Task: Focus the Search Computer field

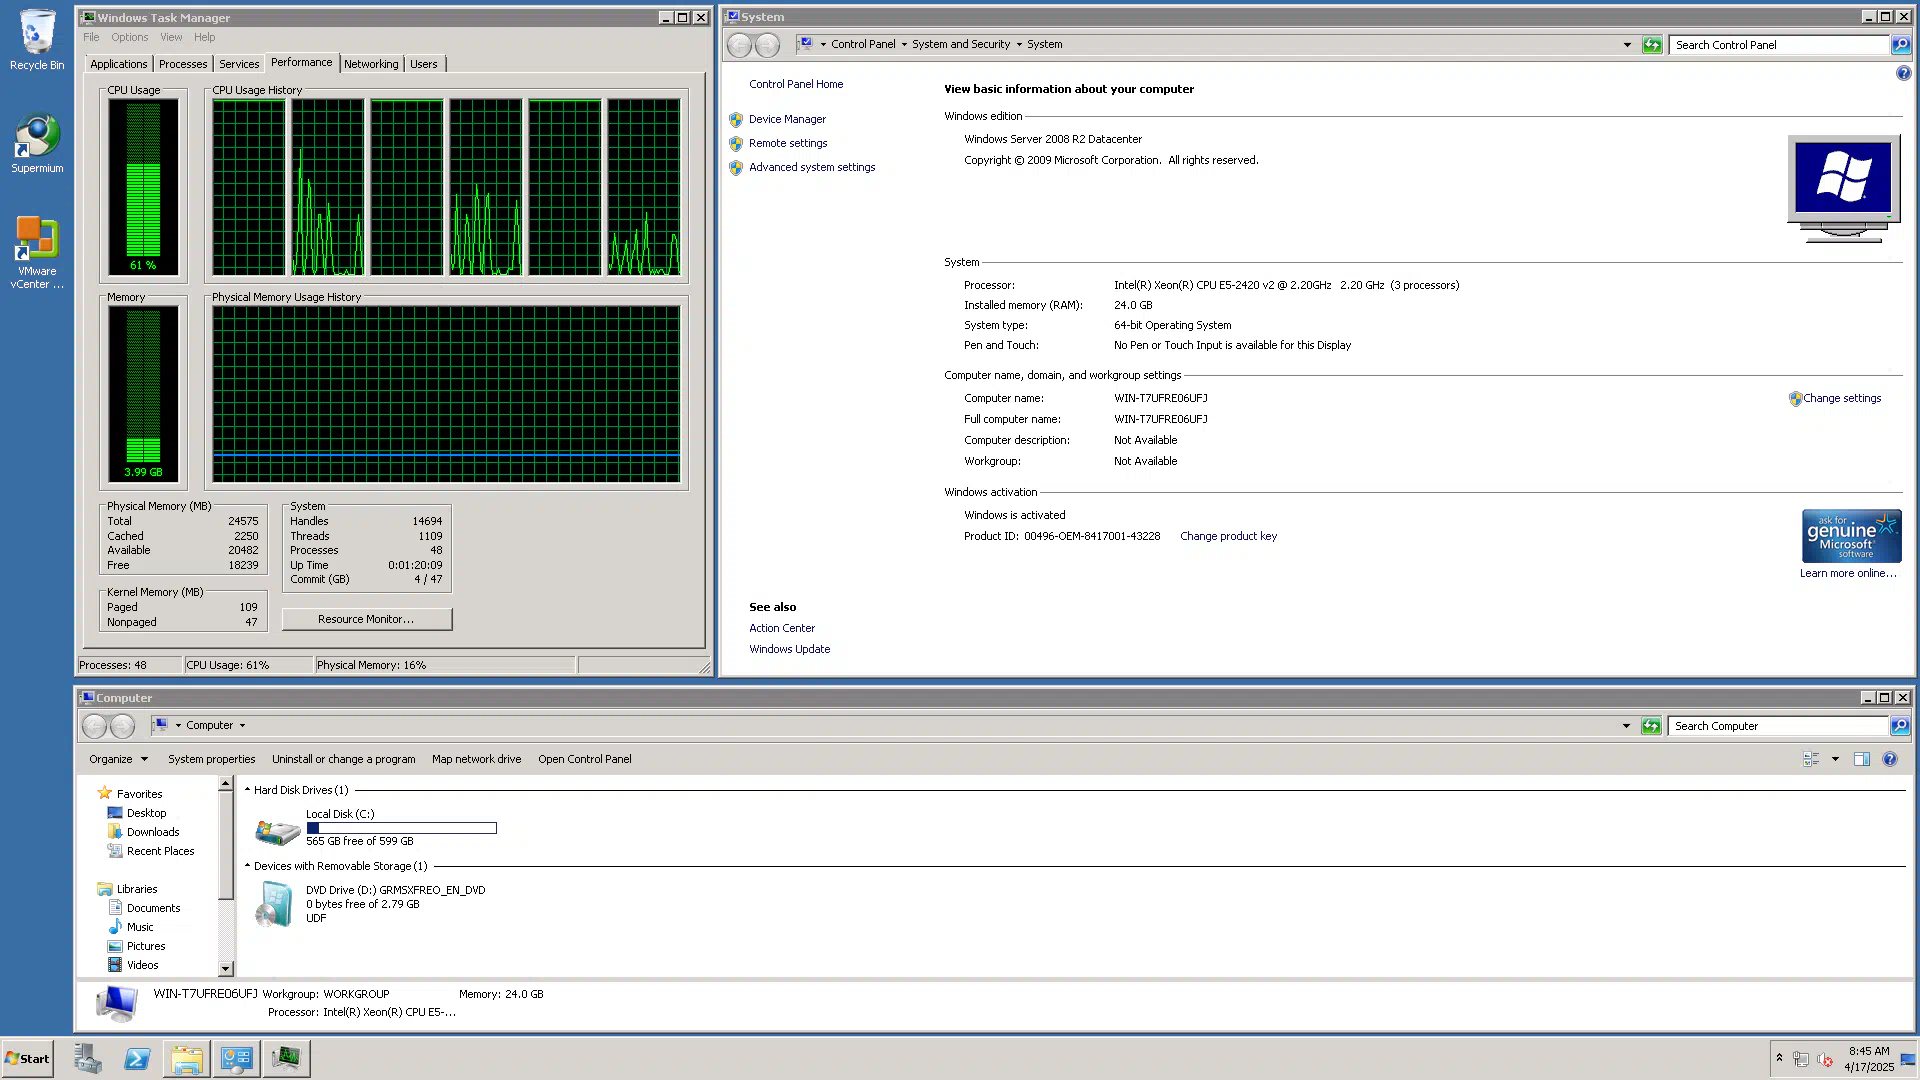Action: 1778,726
